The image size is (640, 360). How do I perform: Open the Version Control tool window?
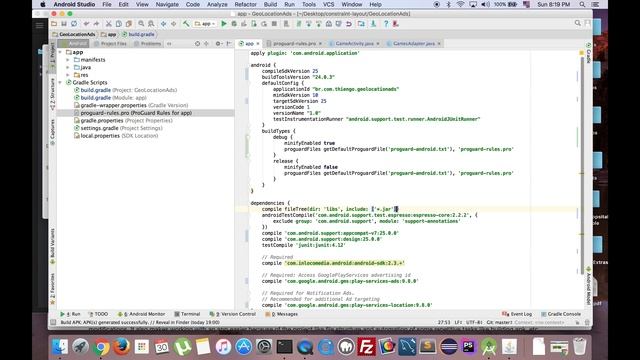(233, 314)
